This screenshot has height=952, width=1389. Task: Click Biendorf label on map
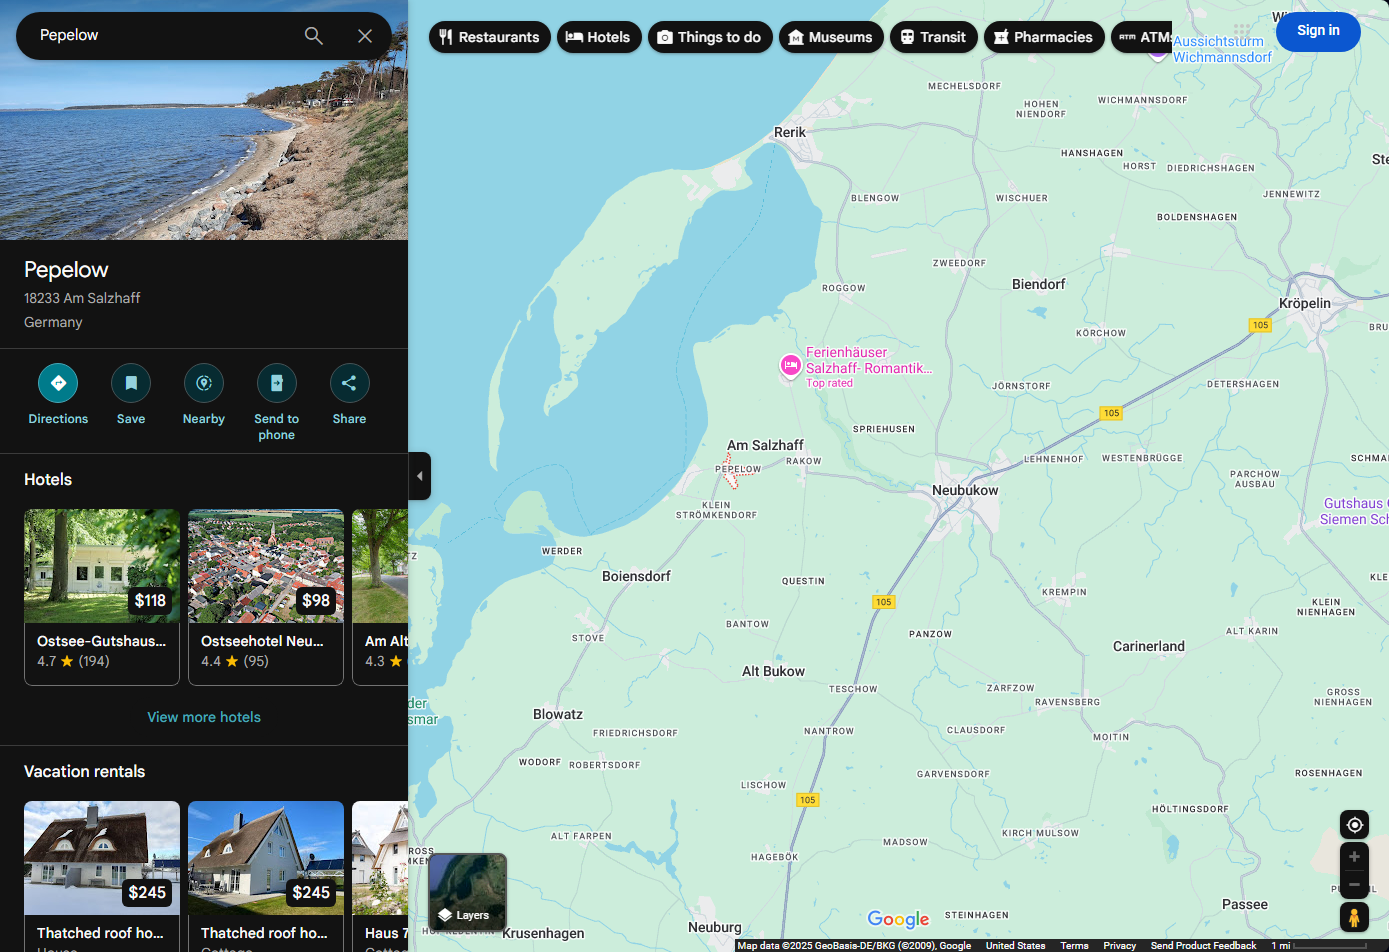click(x=1038, y=284)
